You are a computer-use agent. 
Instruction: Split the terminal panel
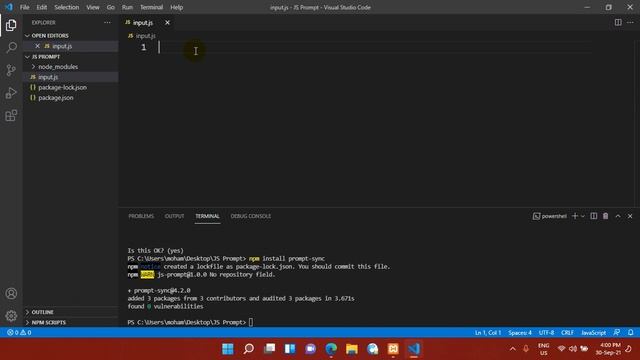[593, 216]
